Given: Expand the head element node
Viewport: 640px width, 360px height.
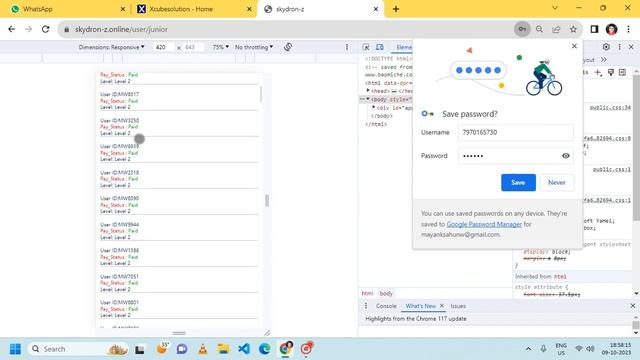Looking at the screenshot, I should (x=368, y=91).
